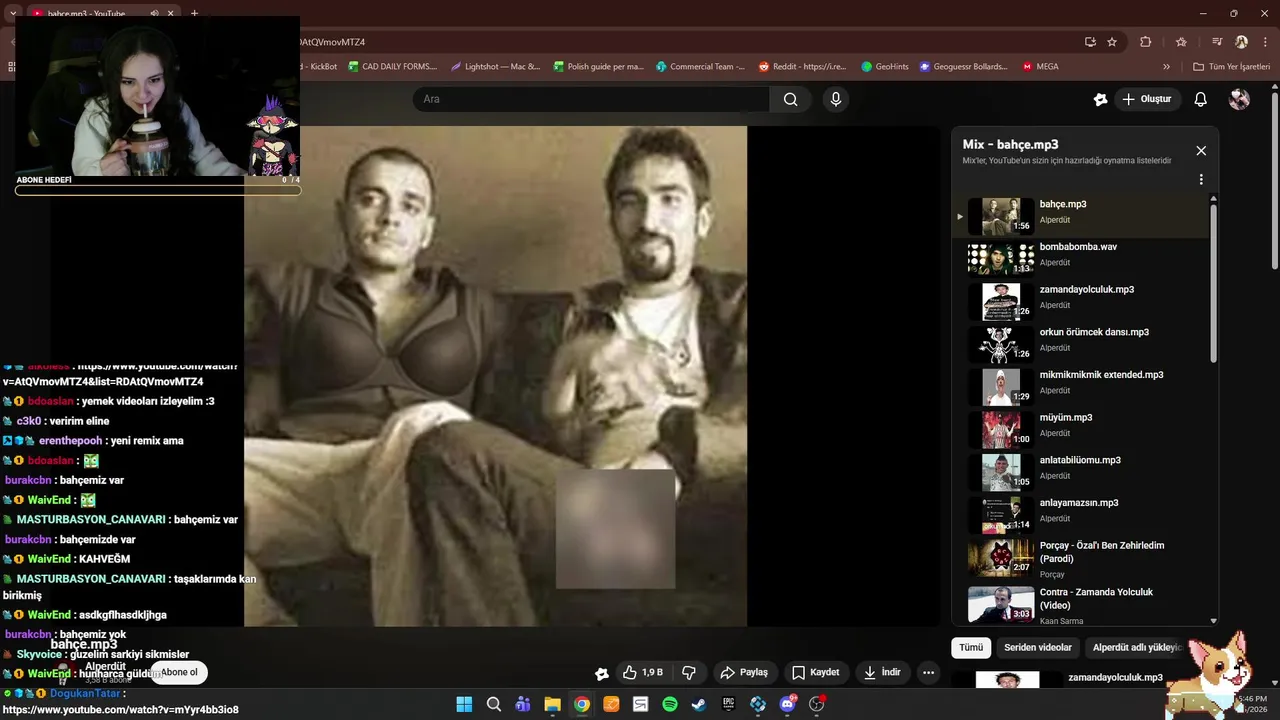Open Windows Start menu
Viewport: 1280px width, 720px height.
tap(464, 704)
